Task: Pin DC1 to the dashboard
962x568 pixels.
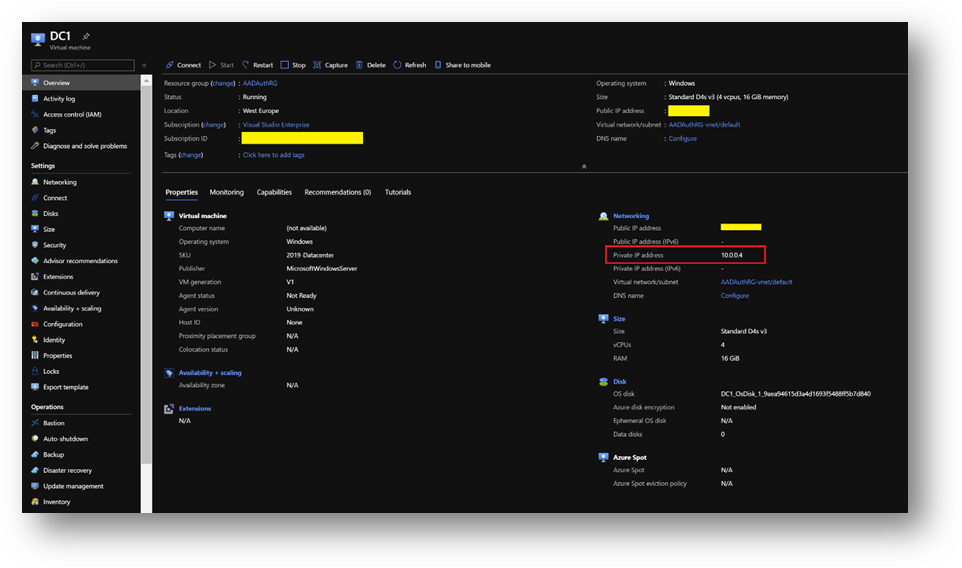Action: (x=86, y=36)
